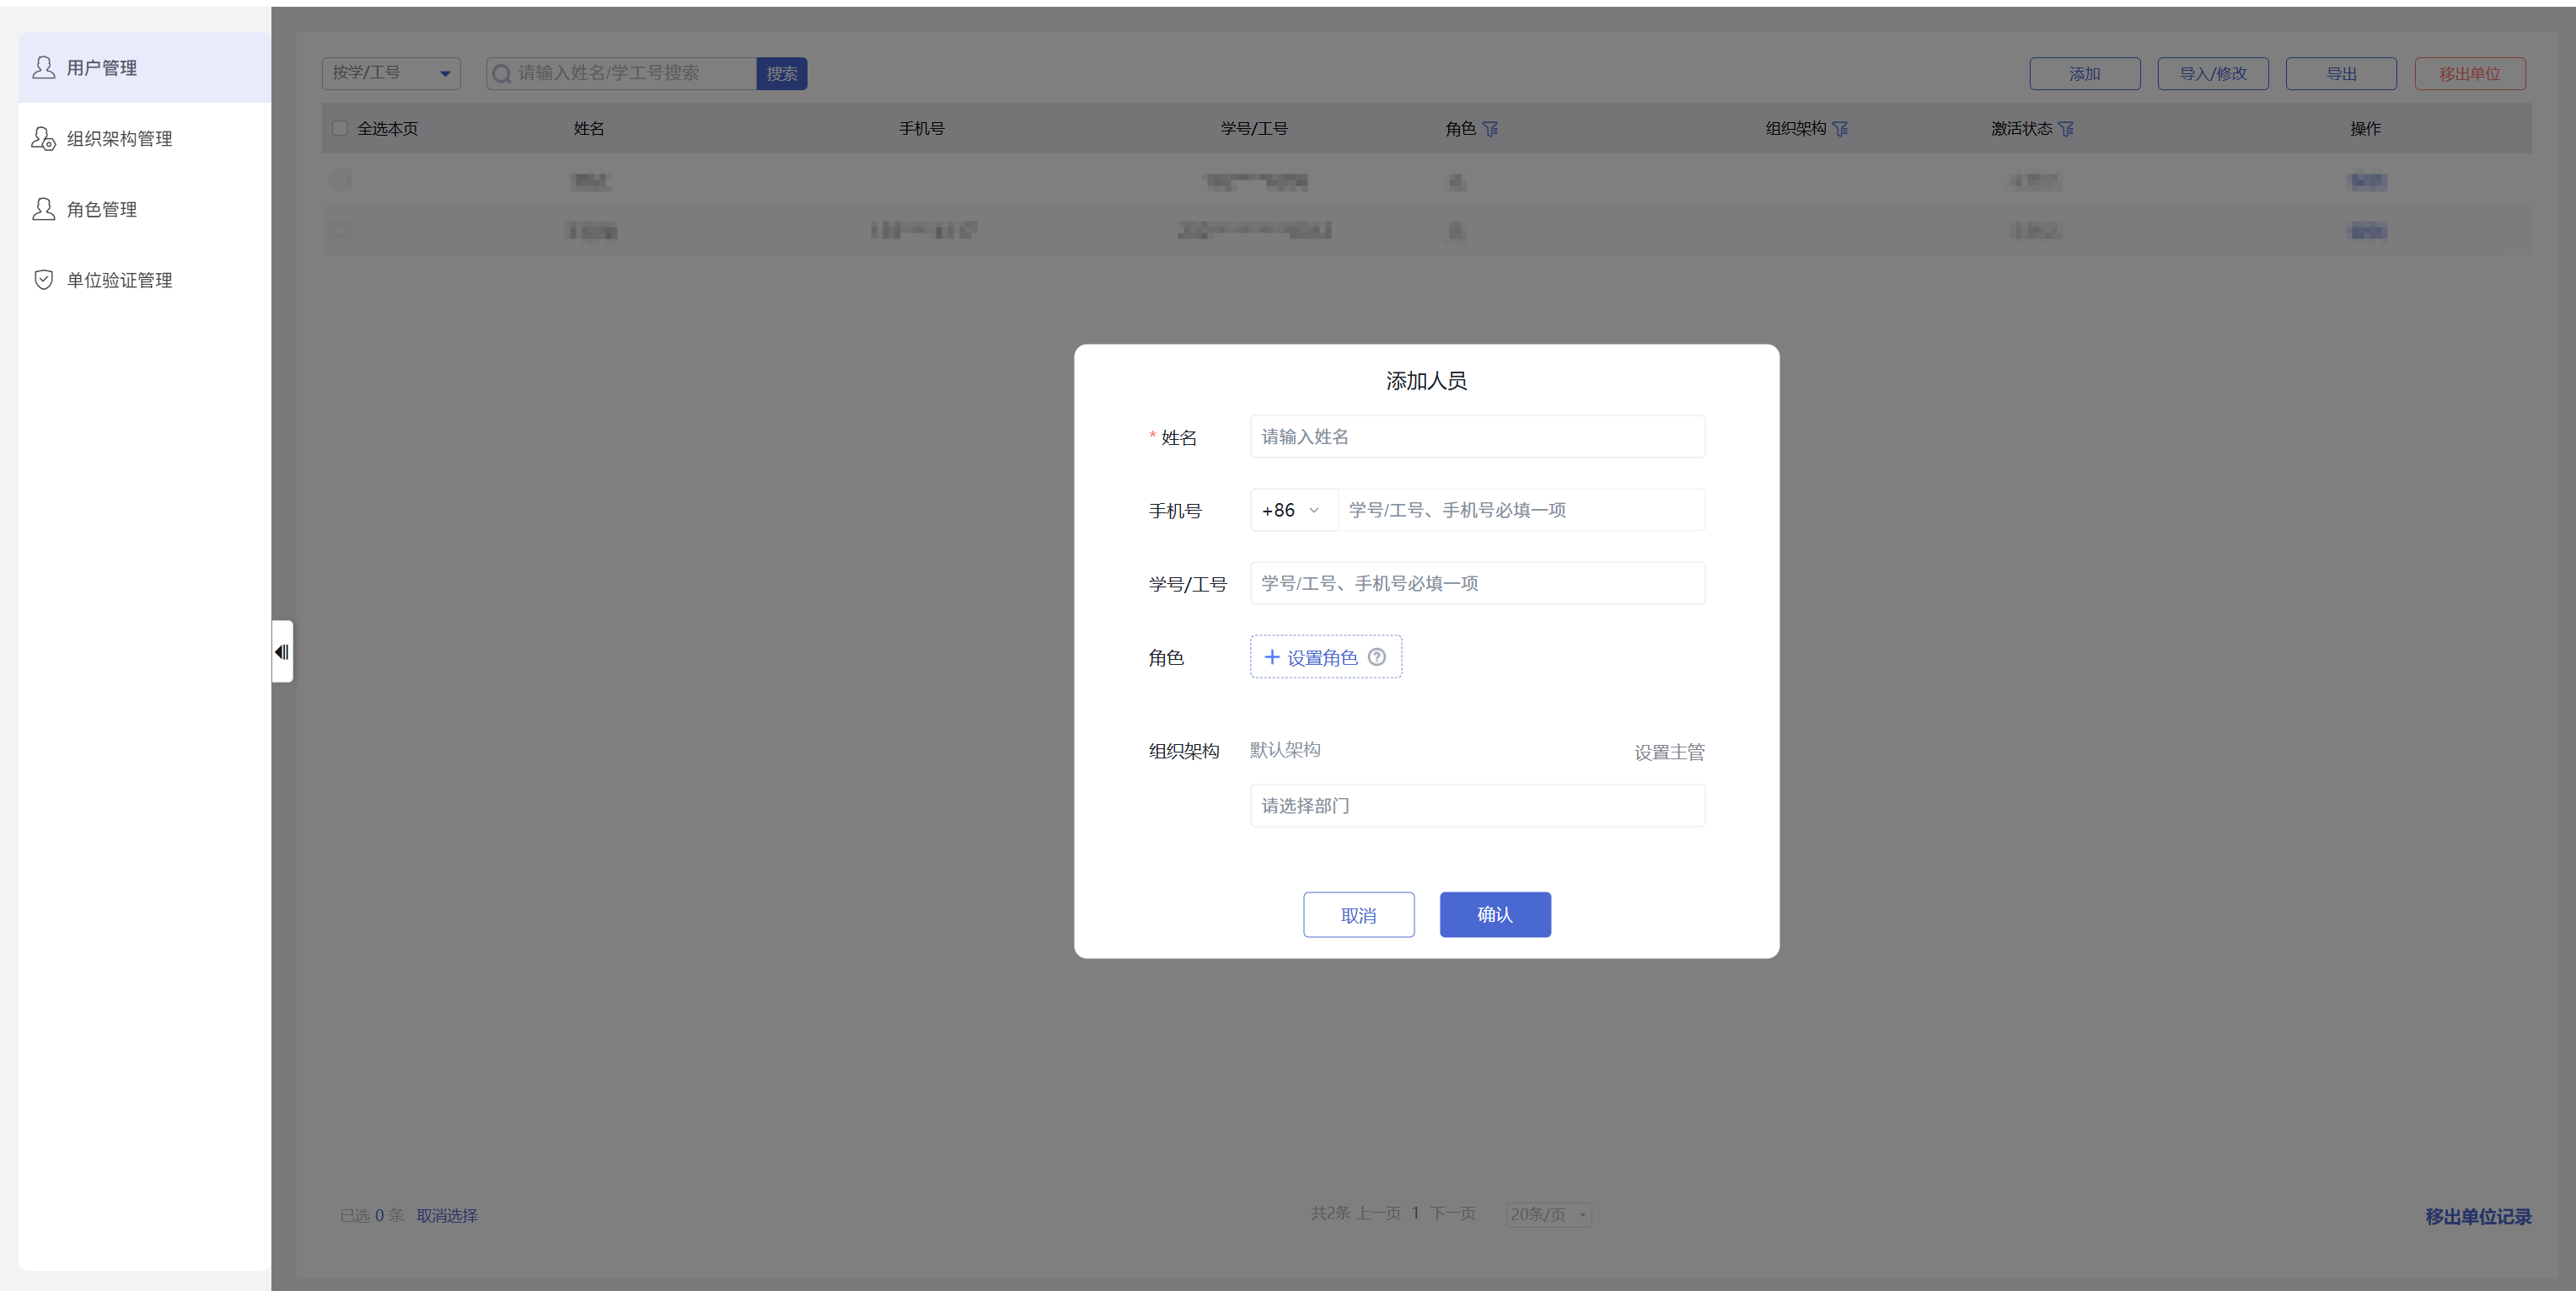Click the 单位验证管理 shield icon

click(43, 280)
